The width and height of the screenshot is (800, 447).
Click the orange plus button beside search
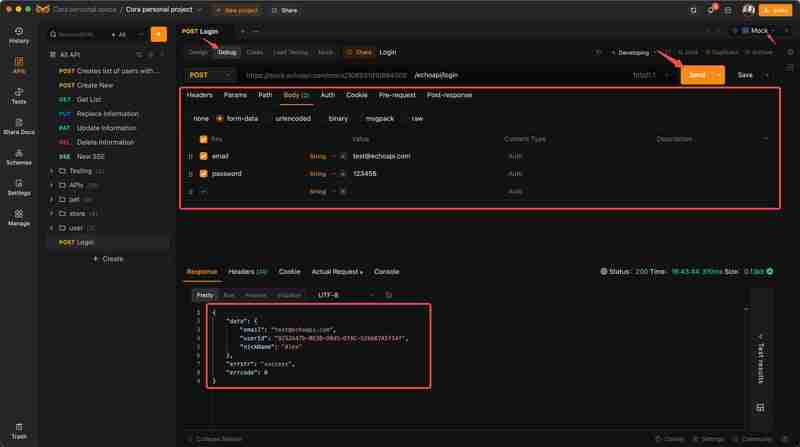click(x=157, y=34)
